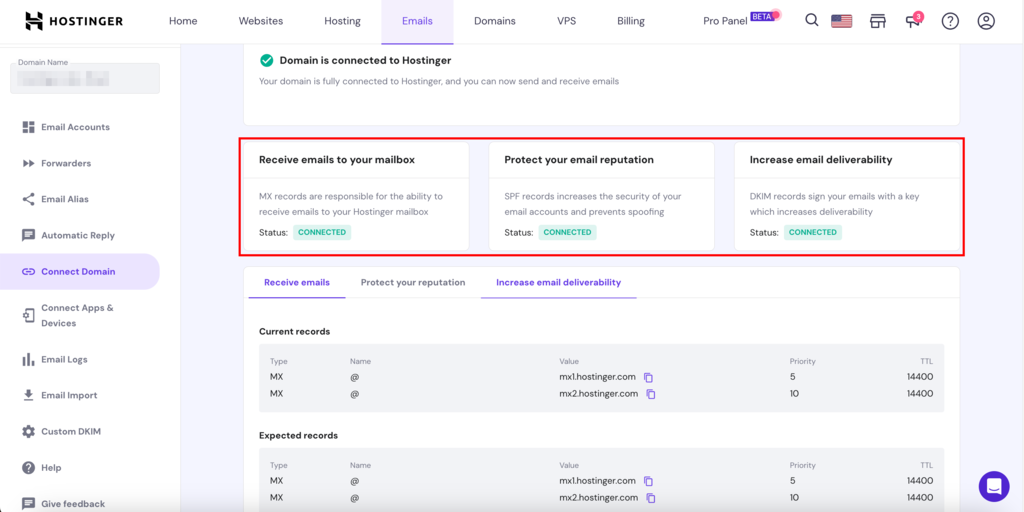Open the marketplace store icon

tap(878, 21)
